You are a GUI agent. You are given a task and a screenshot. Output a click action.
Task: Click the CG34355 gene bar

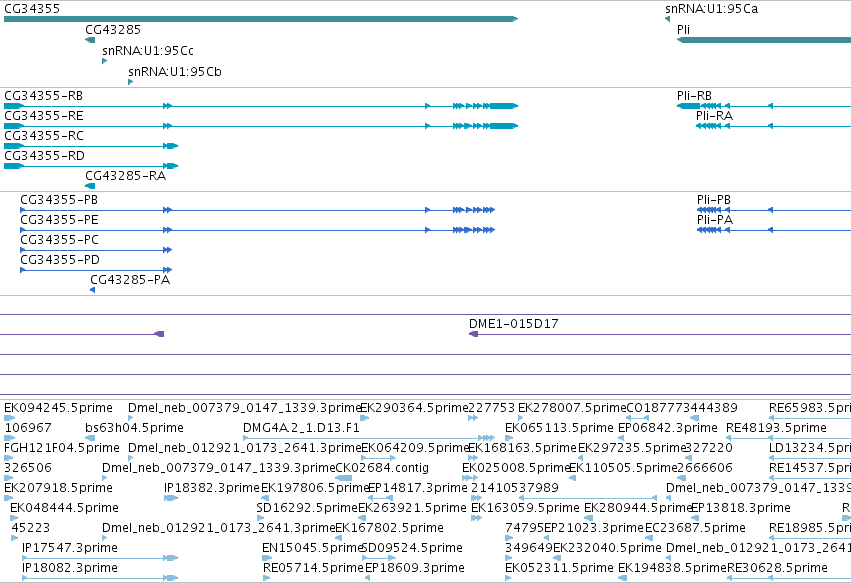pyautogui.click(x=261, y=19)
